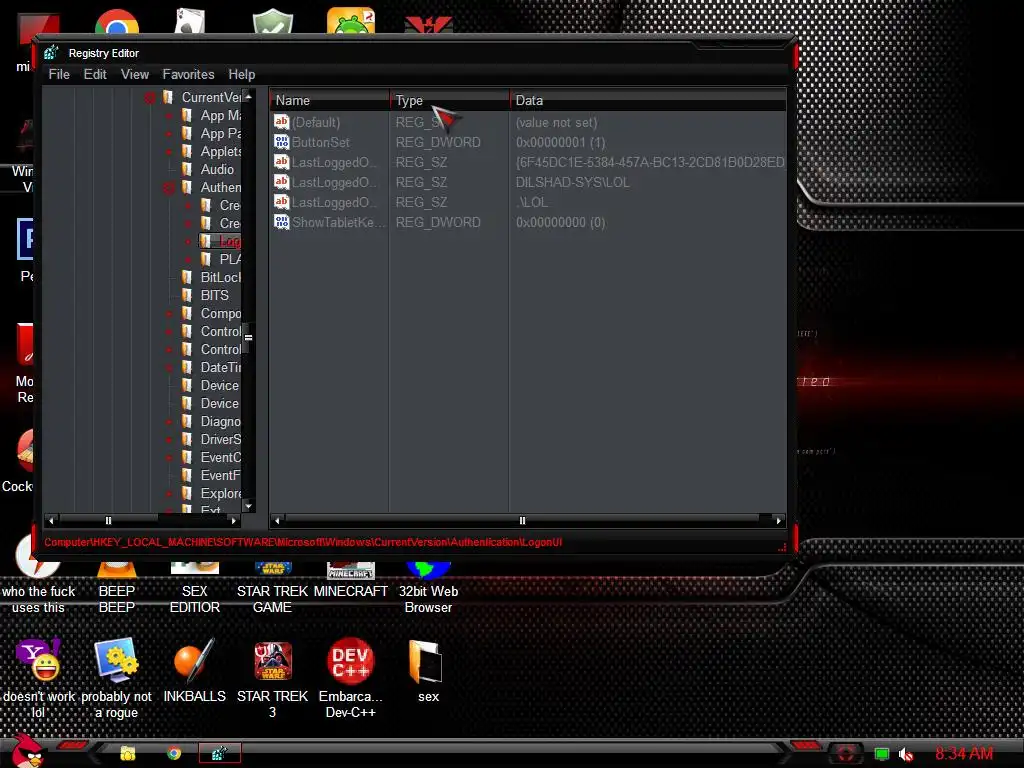Open the Favorites menu
The height and width of the screenshot is (768, 1024).
pyautogui.click(x=188, y=74)
